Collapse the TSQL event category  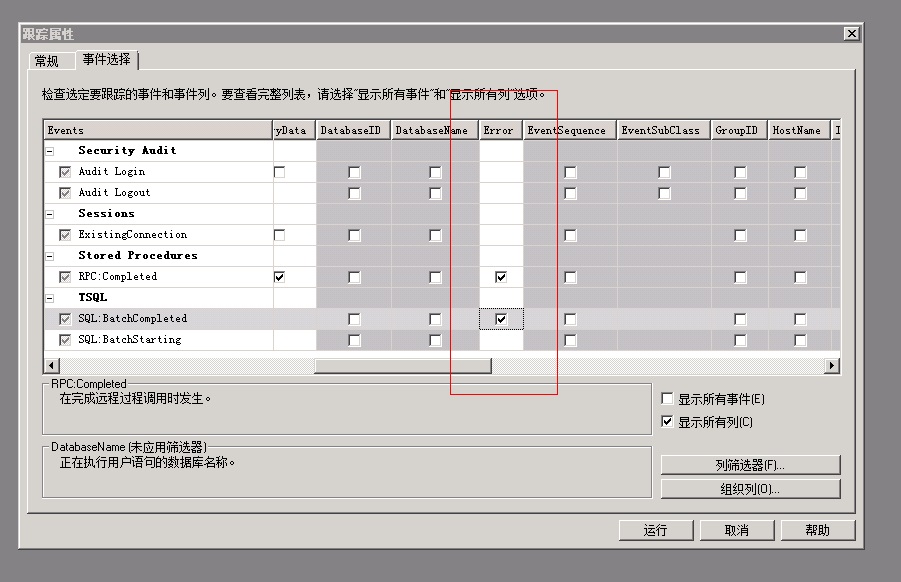pyautogui.click(x=49, y=297)
